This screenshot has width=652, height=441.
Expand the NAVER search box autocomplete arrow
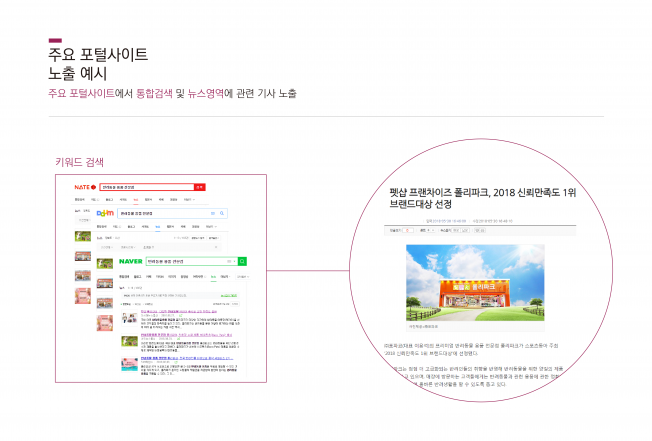[235, 261]
